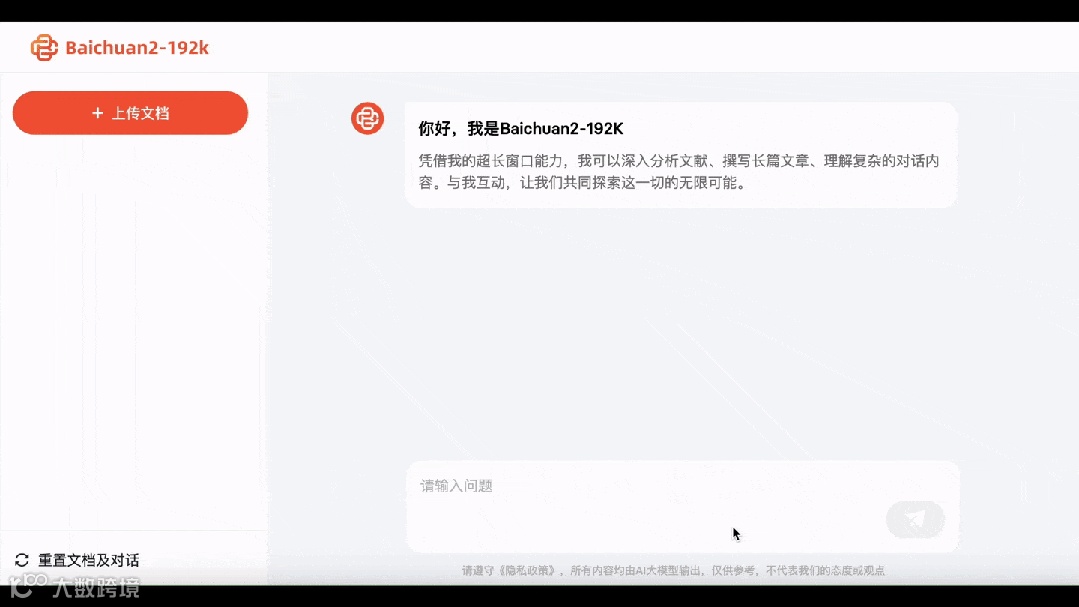Click the Baichuan bot avatar beside greeting
This screenshot has height=607, width=1079.
[367, 118]
